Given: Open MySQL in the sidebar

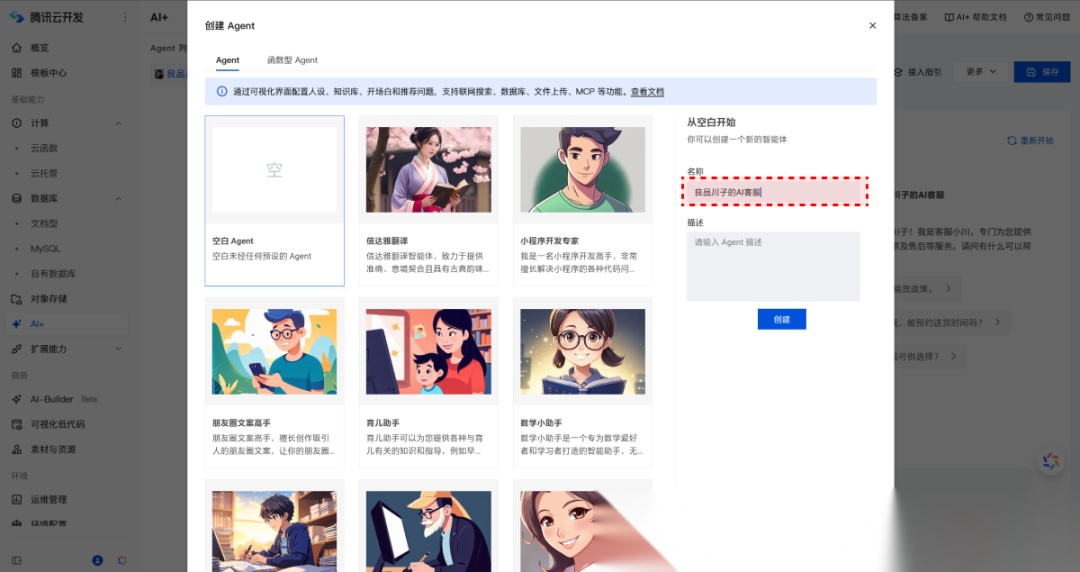Looking at the screenshot, I should 45,249.
